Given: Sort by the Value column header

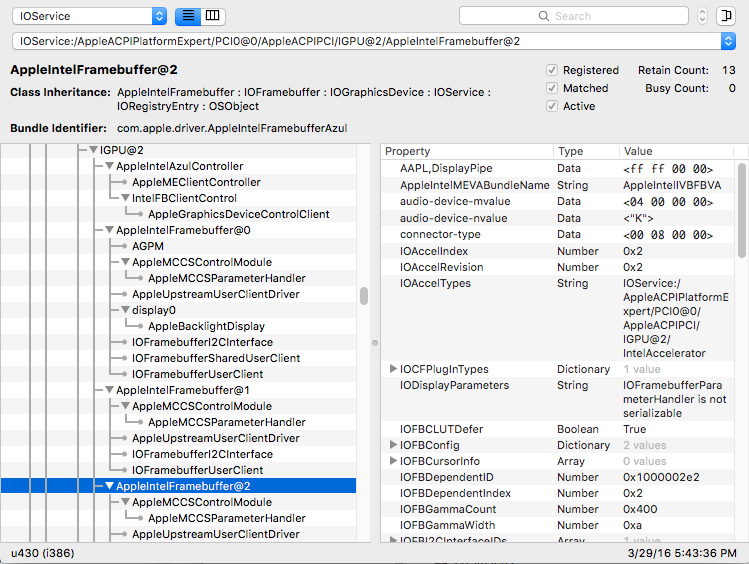Looking at the screenshot, I should 676,151.
